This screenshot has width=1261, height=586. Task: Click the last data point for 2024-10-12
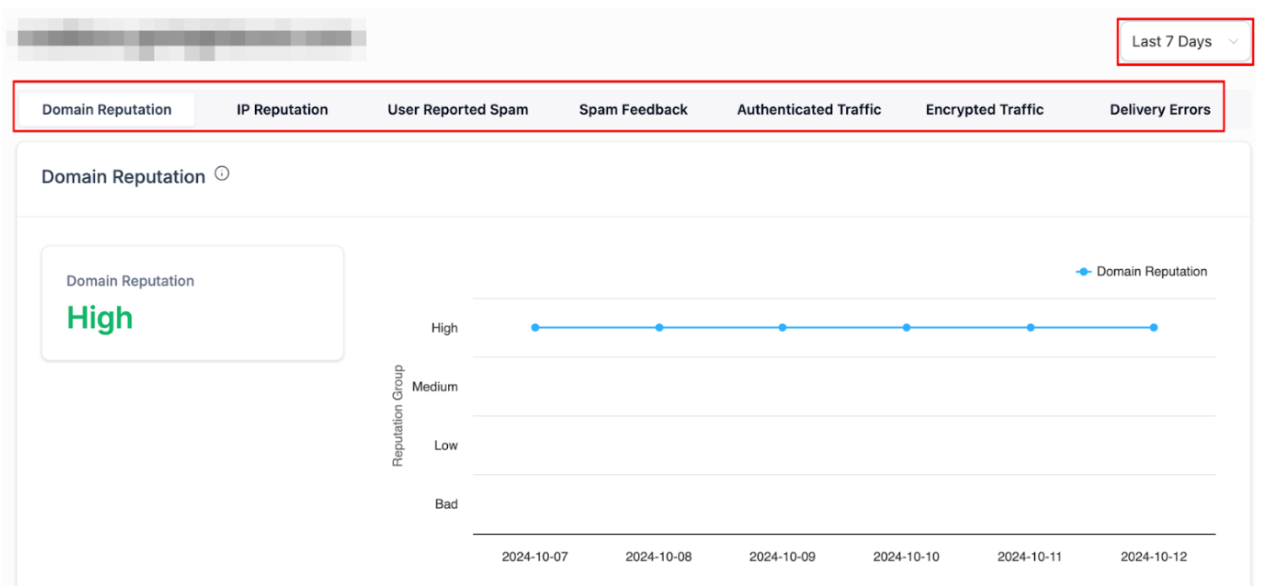[1154, 327]
